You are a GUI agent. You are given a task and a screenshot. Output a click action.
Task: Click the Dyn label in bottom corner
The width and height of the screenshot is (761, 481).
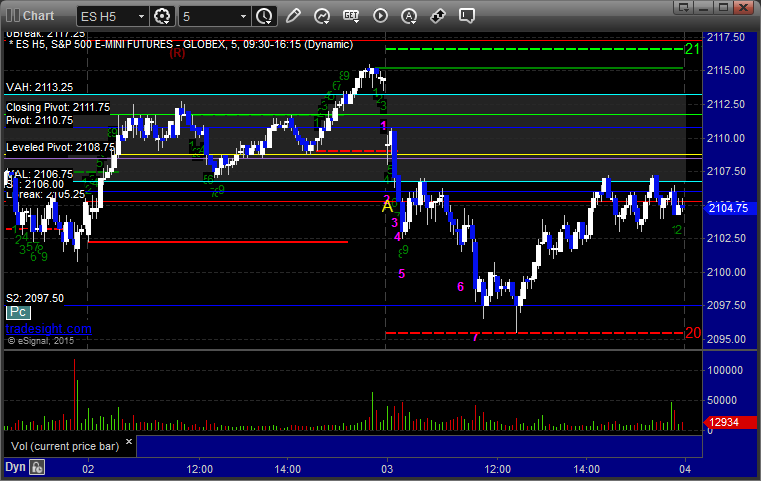[x=15, y=467]
